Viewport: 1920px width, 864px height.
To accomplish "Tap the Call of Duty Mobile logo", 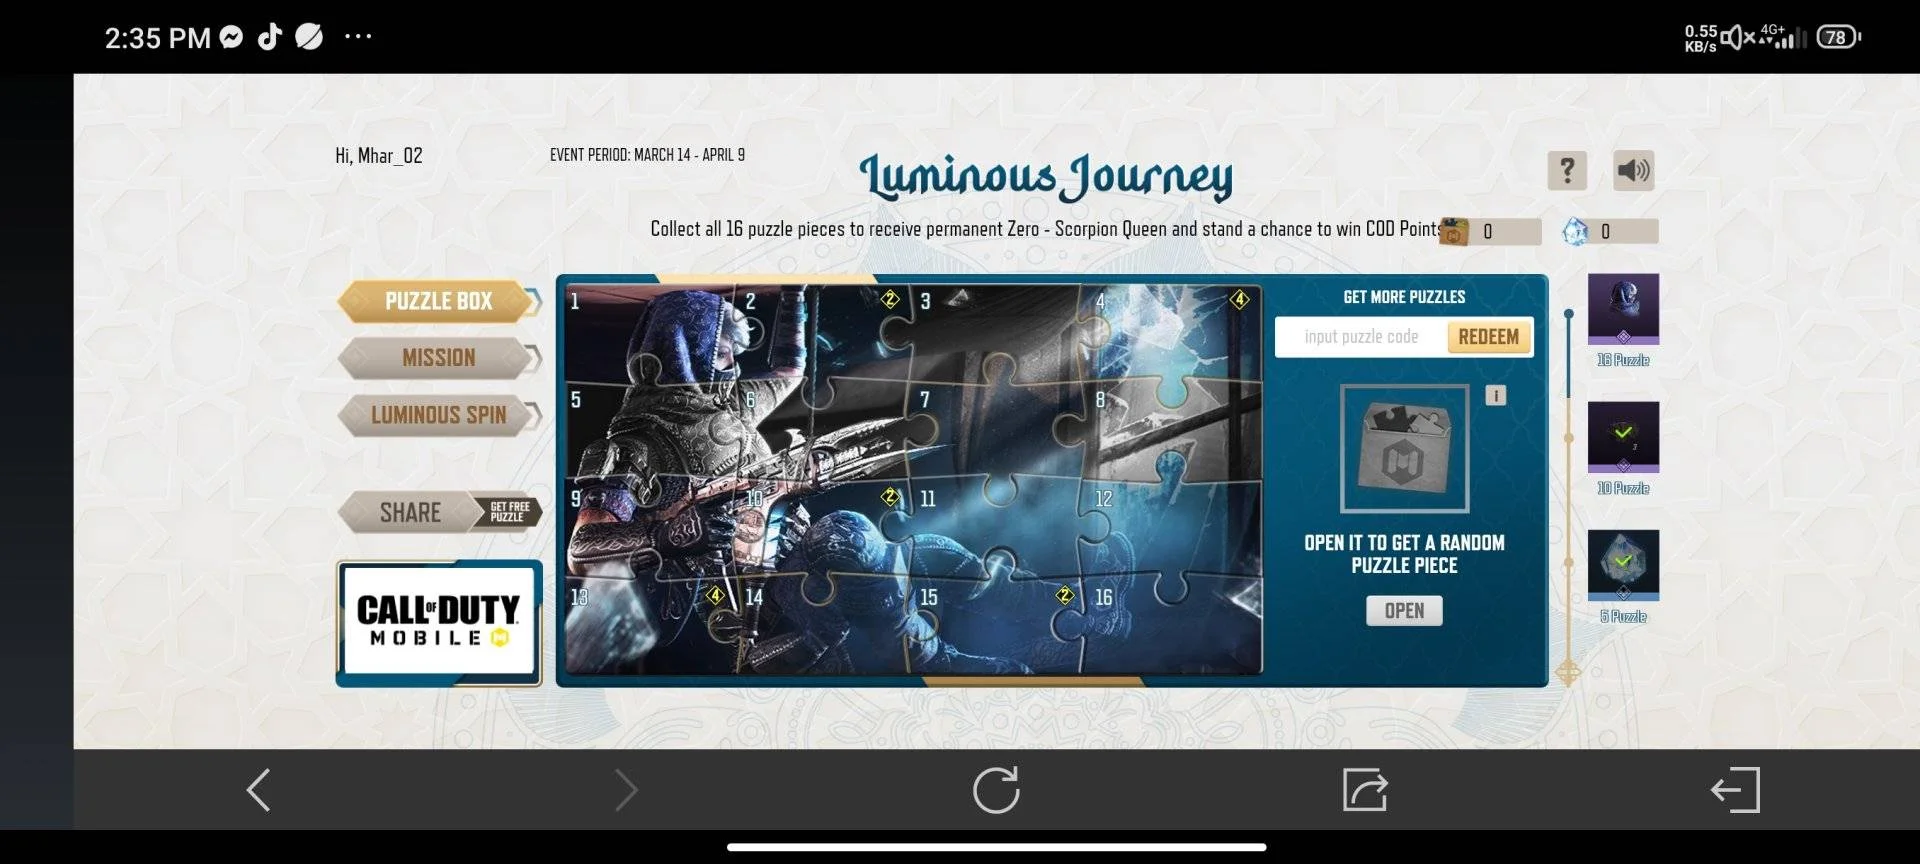I will coord(439,621).
